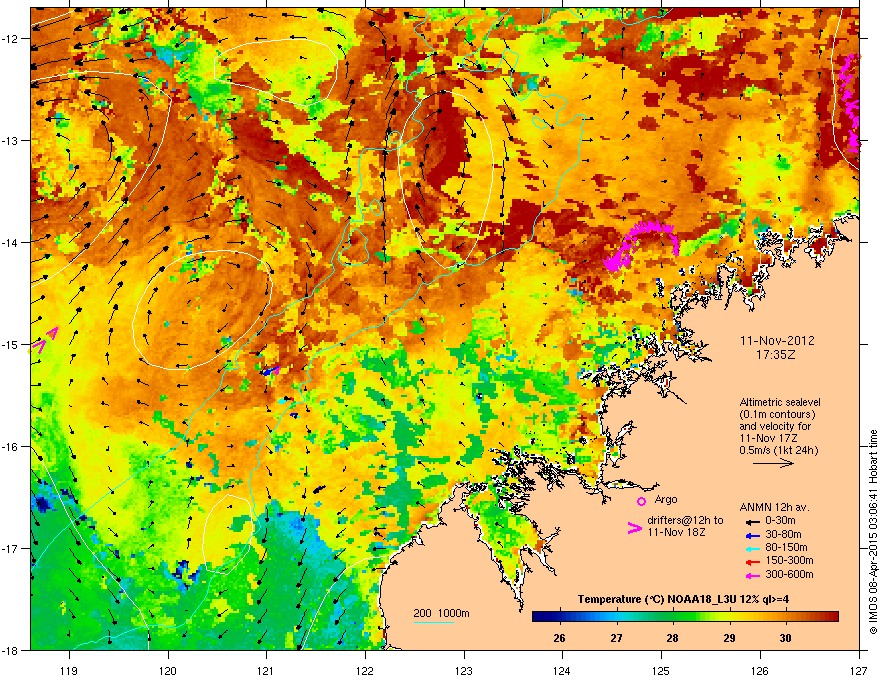Click the -14 latitude axis label
This screenshot has height=680, width=880.
(11, 242)
